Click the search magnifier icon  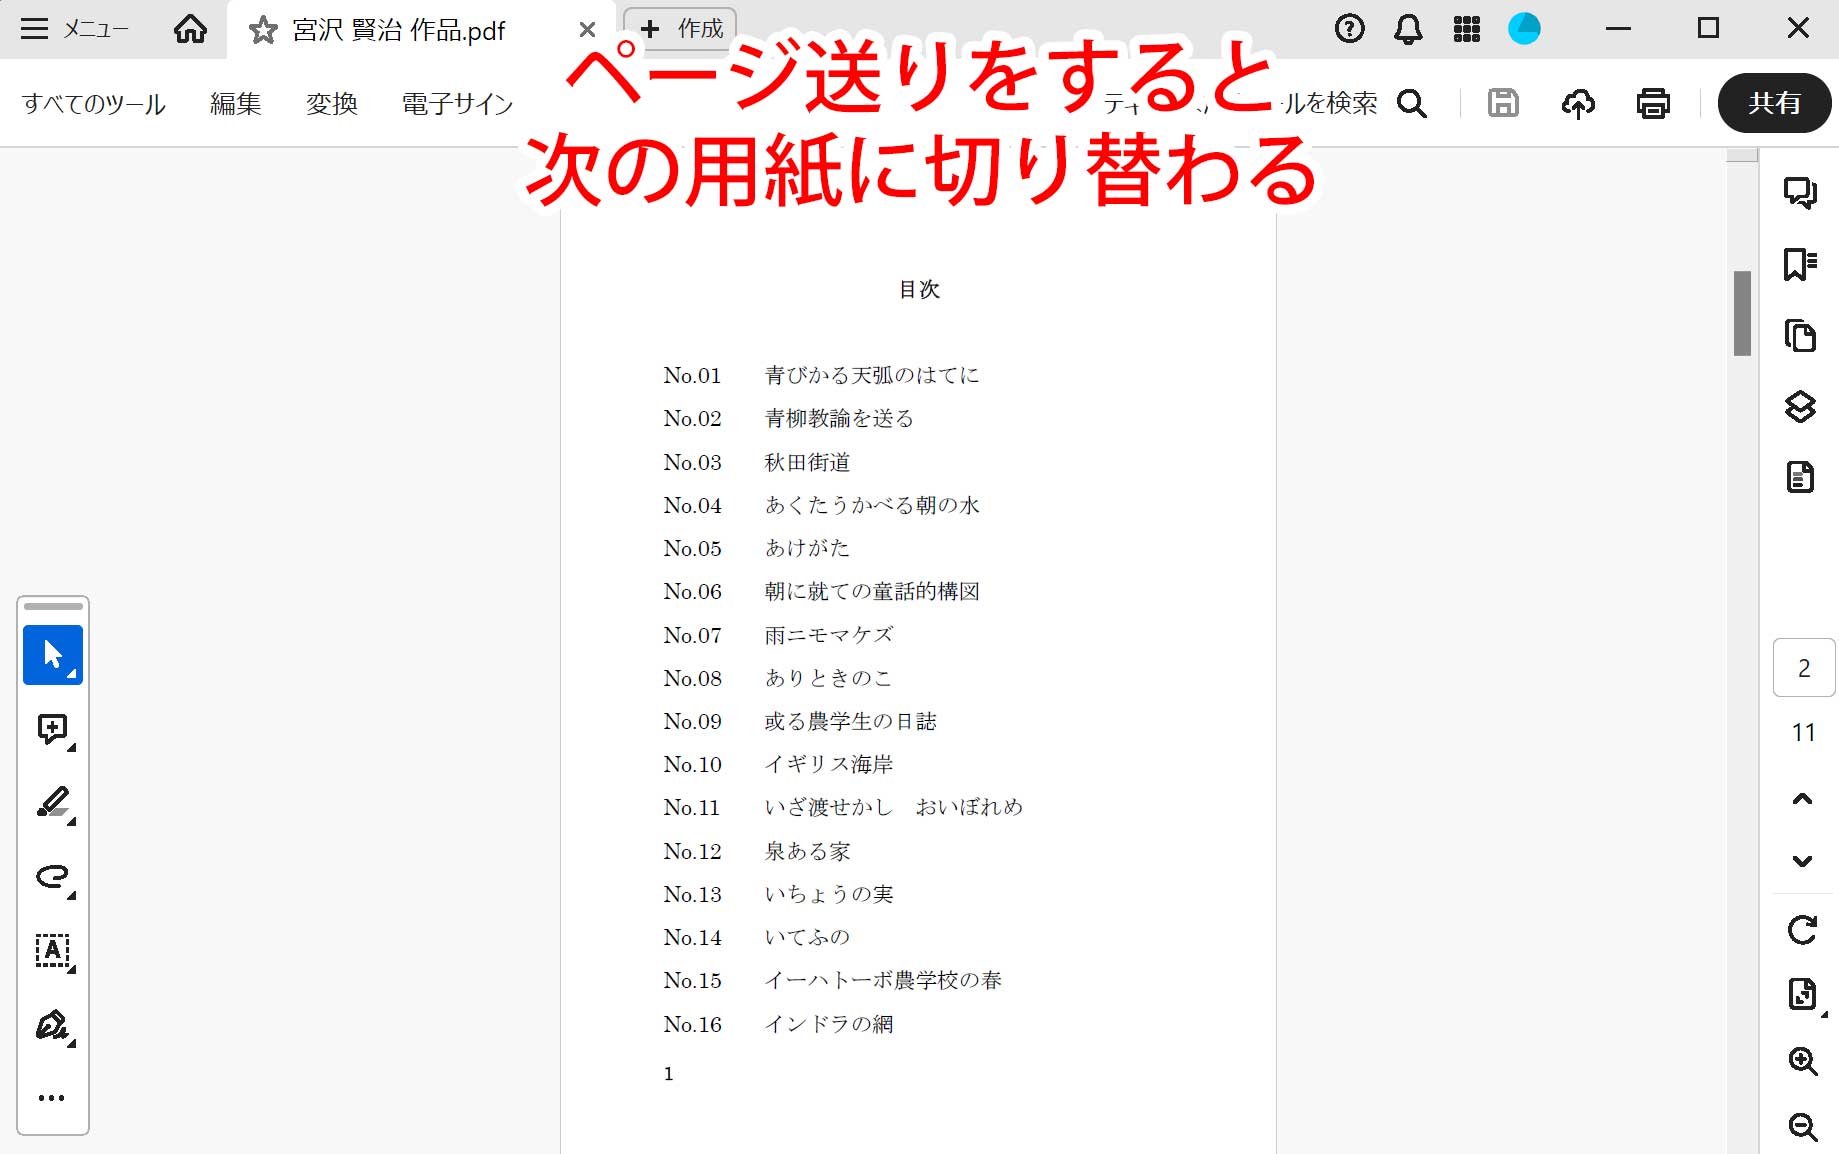[x=1411, y=103]
